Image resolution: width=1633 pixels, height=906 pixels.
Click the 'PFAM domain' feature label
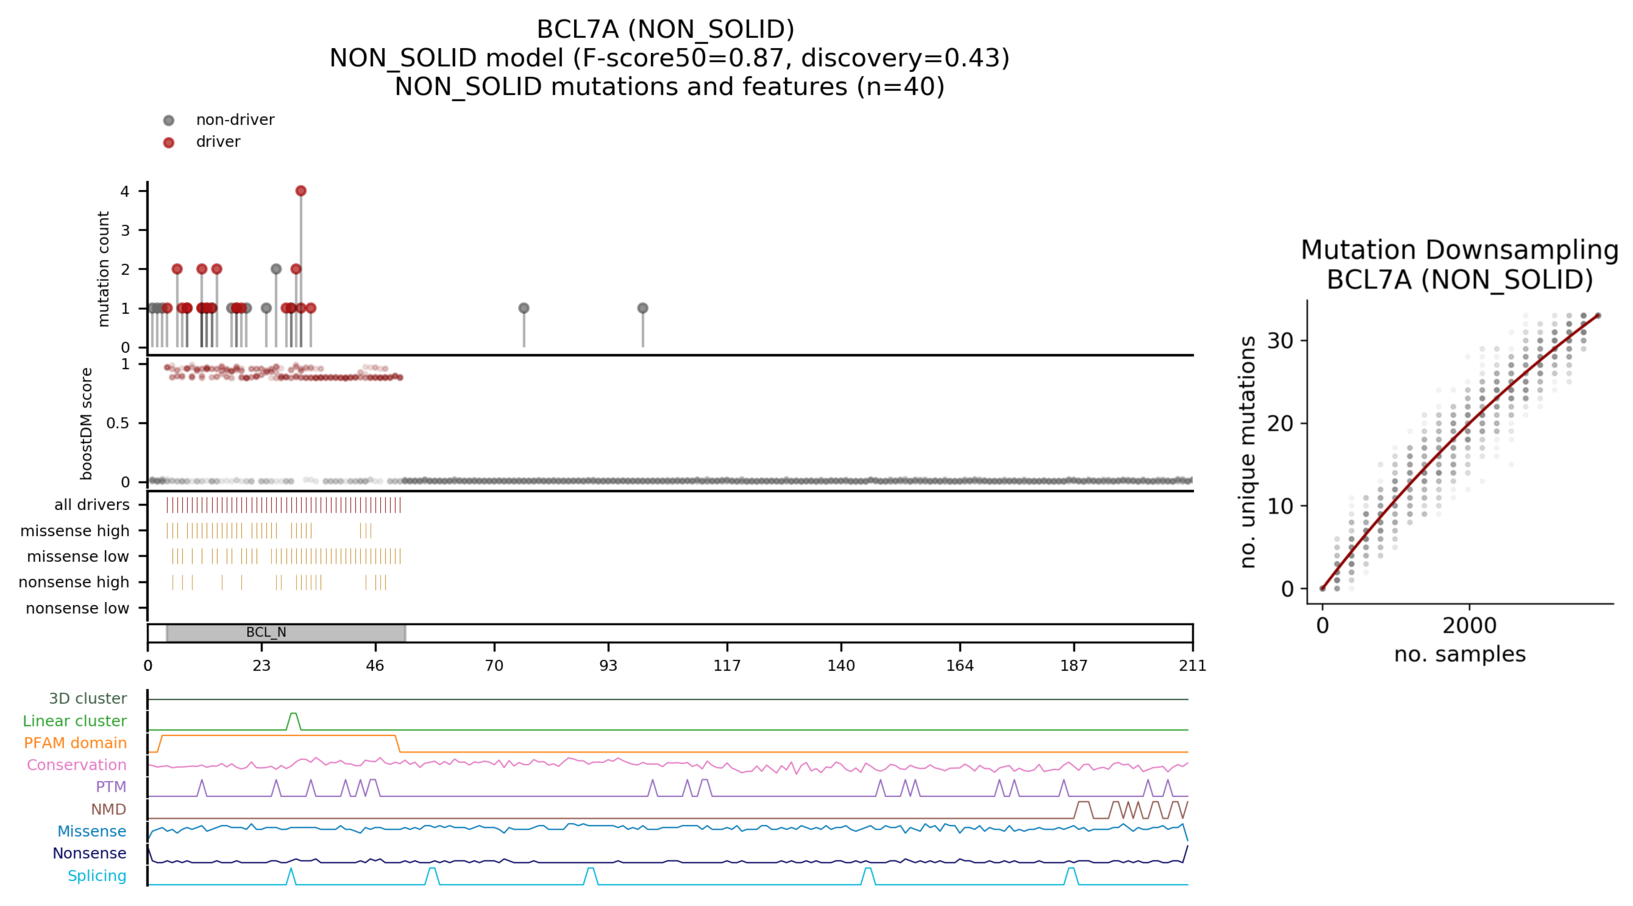coord(75,743)
